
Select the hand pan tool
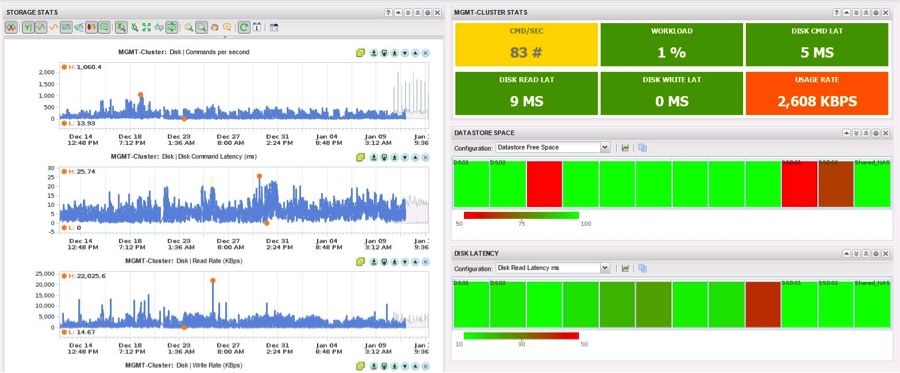click(215, 27)
